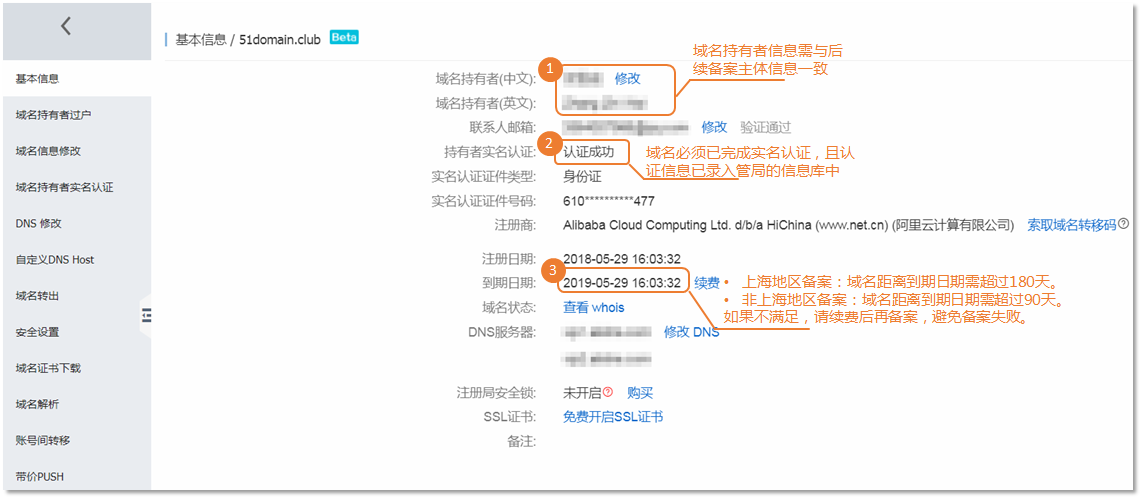
Task: Click 修改 DNS link
Action: click(x=691, y=332)
